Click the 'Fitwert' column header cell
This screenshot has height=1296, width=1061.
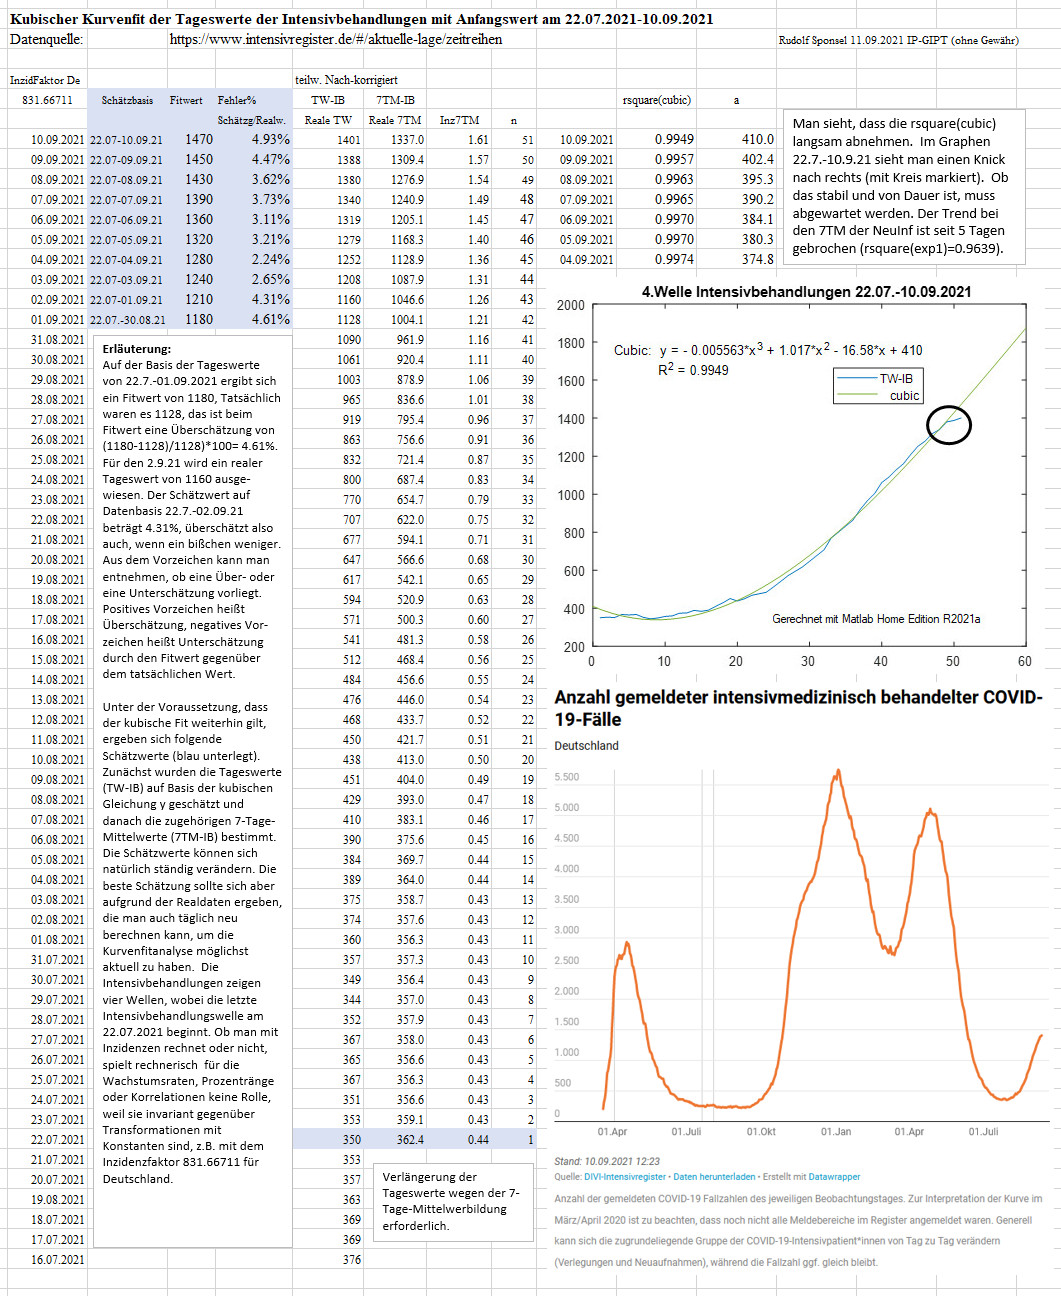click(186, 100)
